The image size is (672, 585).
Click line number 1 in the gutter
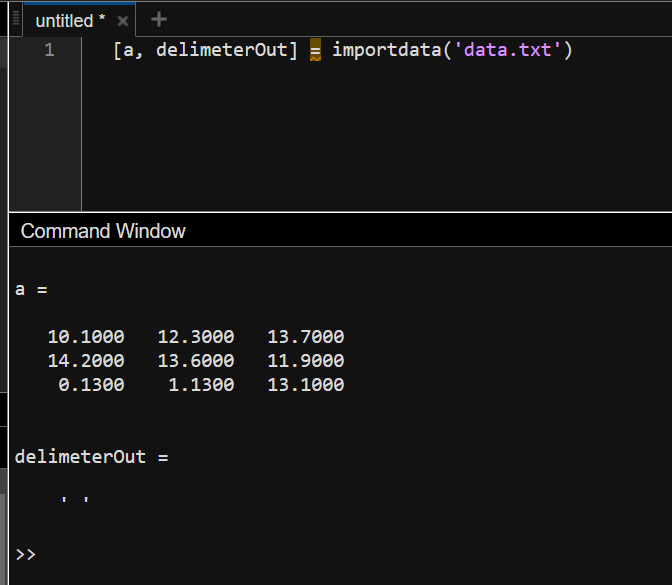click(x=49, y=50)
